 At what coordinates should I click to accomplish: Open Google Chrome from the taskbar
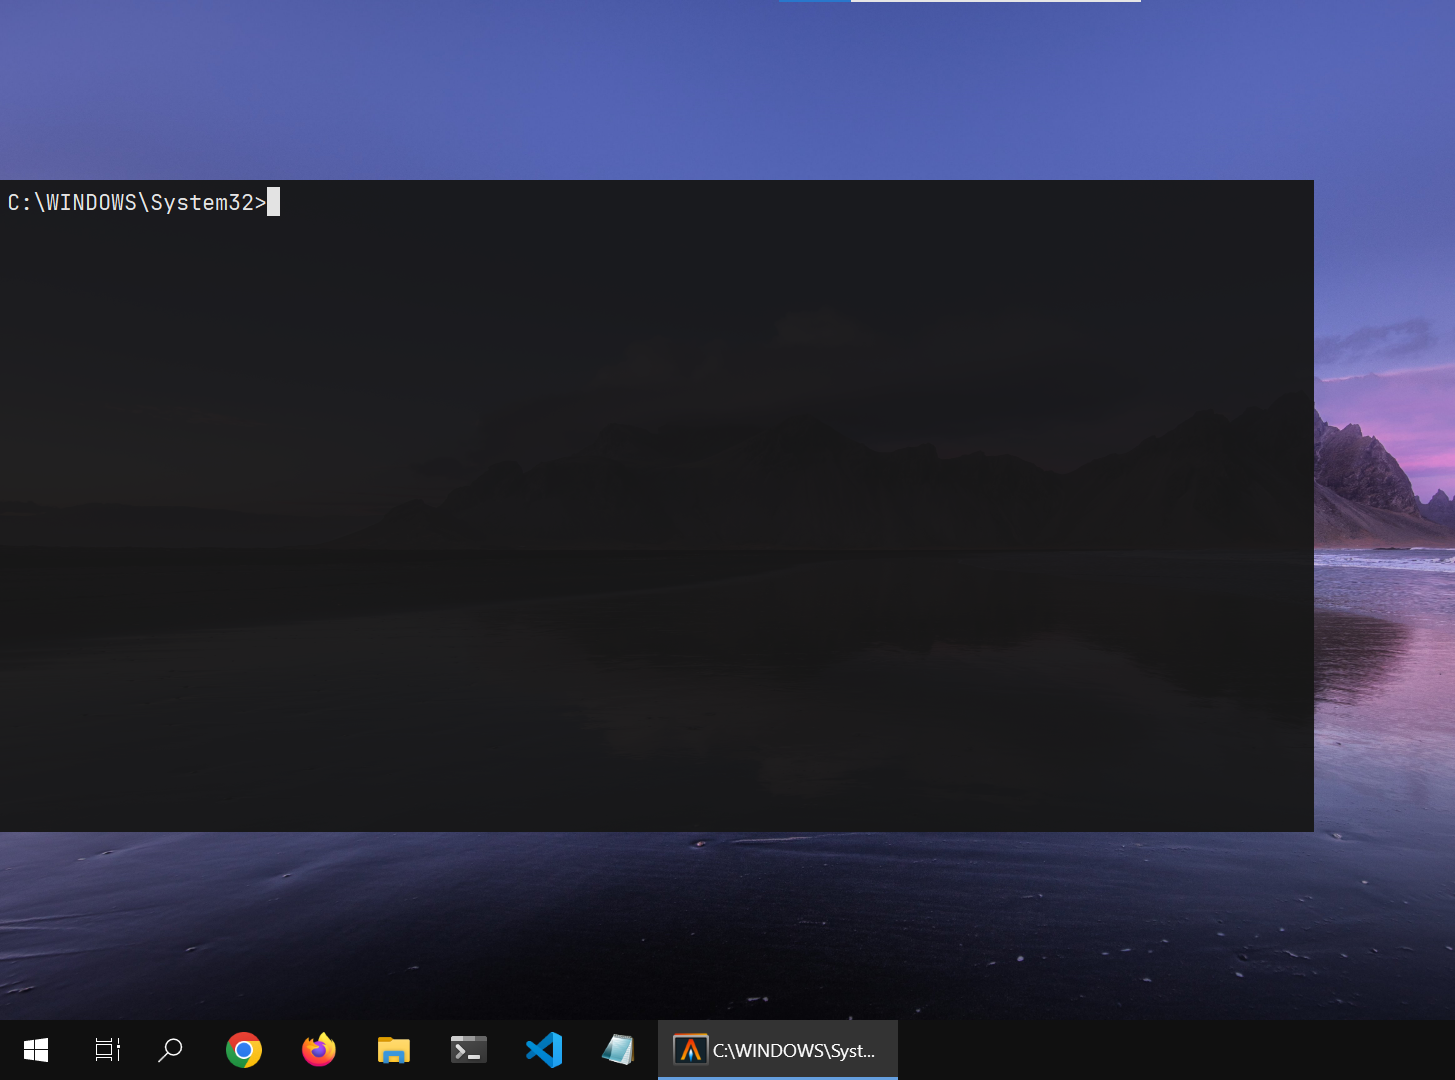pos(243,1049)
